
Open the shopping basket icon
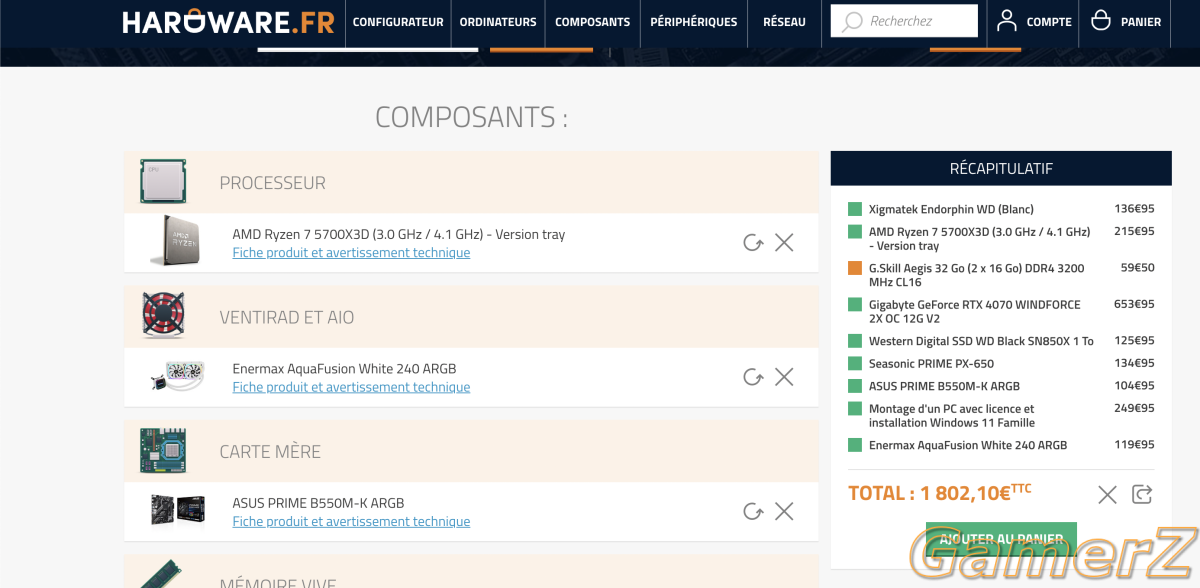[1101, 20]
